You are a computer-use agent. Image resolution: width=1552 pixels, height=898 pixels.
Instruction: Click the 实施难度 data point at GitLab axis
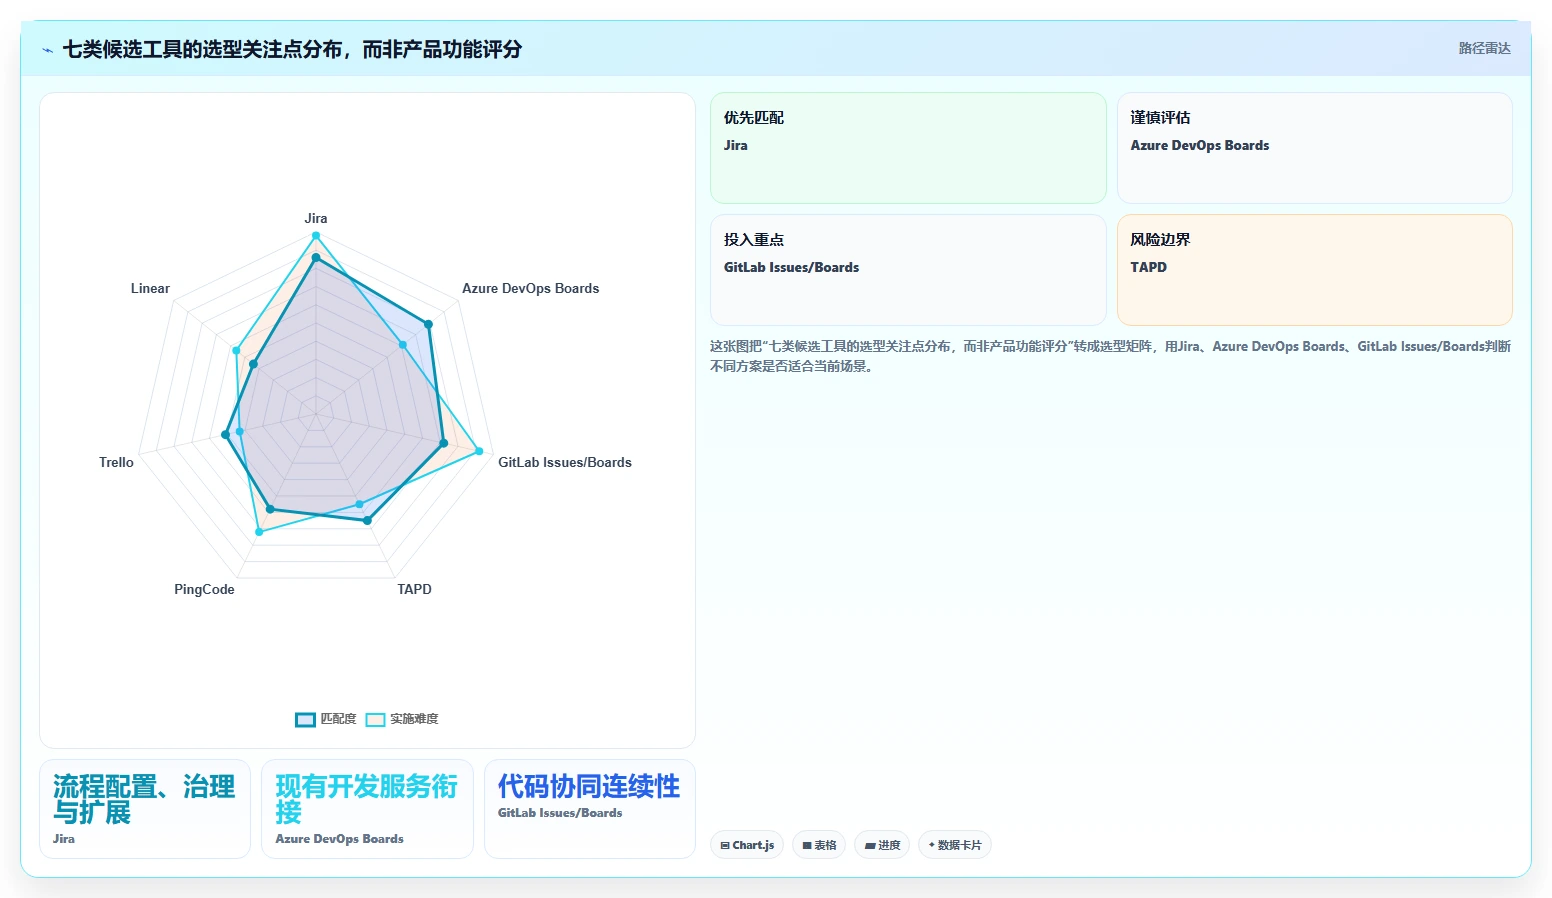point(479,451)
